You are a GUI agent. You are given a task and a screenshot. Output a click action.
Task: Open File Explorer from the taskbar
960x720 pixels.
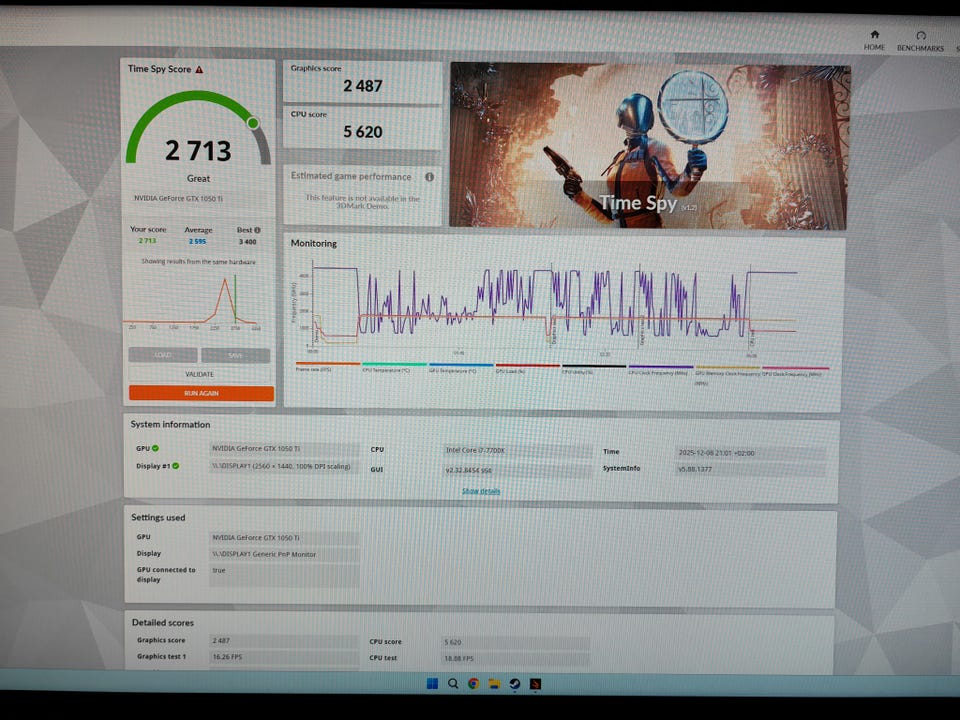click(494, 683)
